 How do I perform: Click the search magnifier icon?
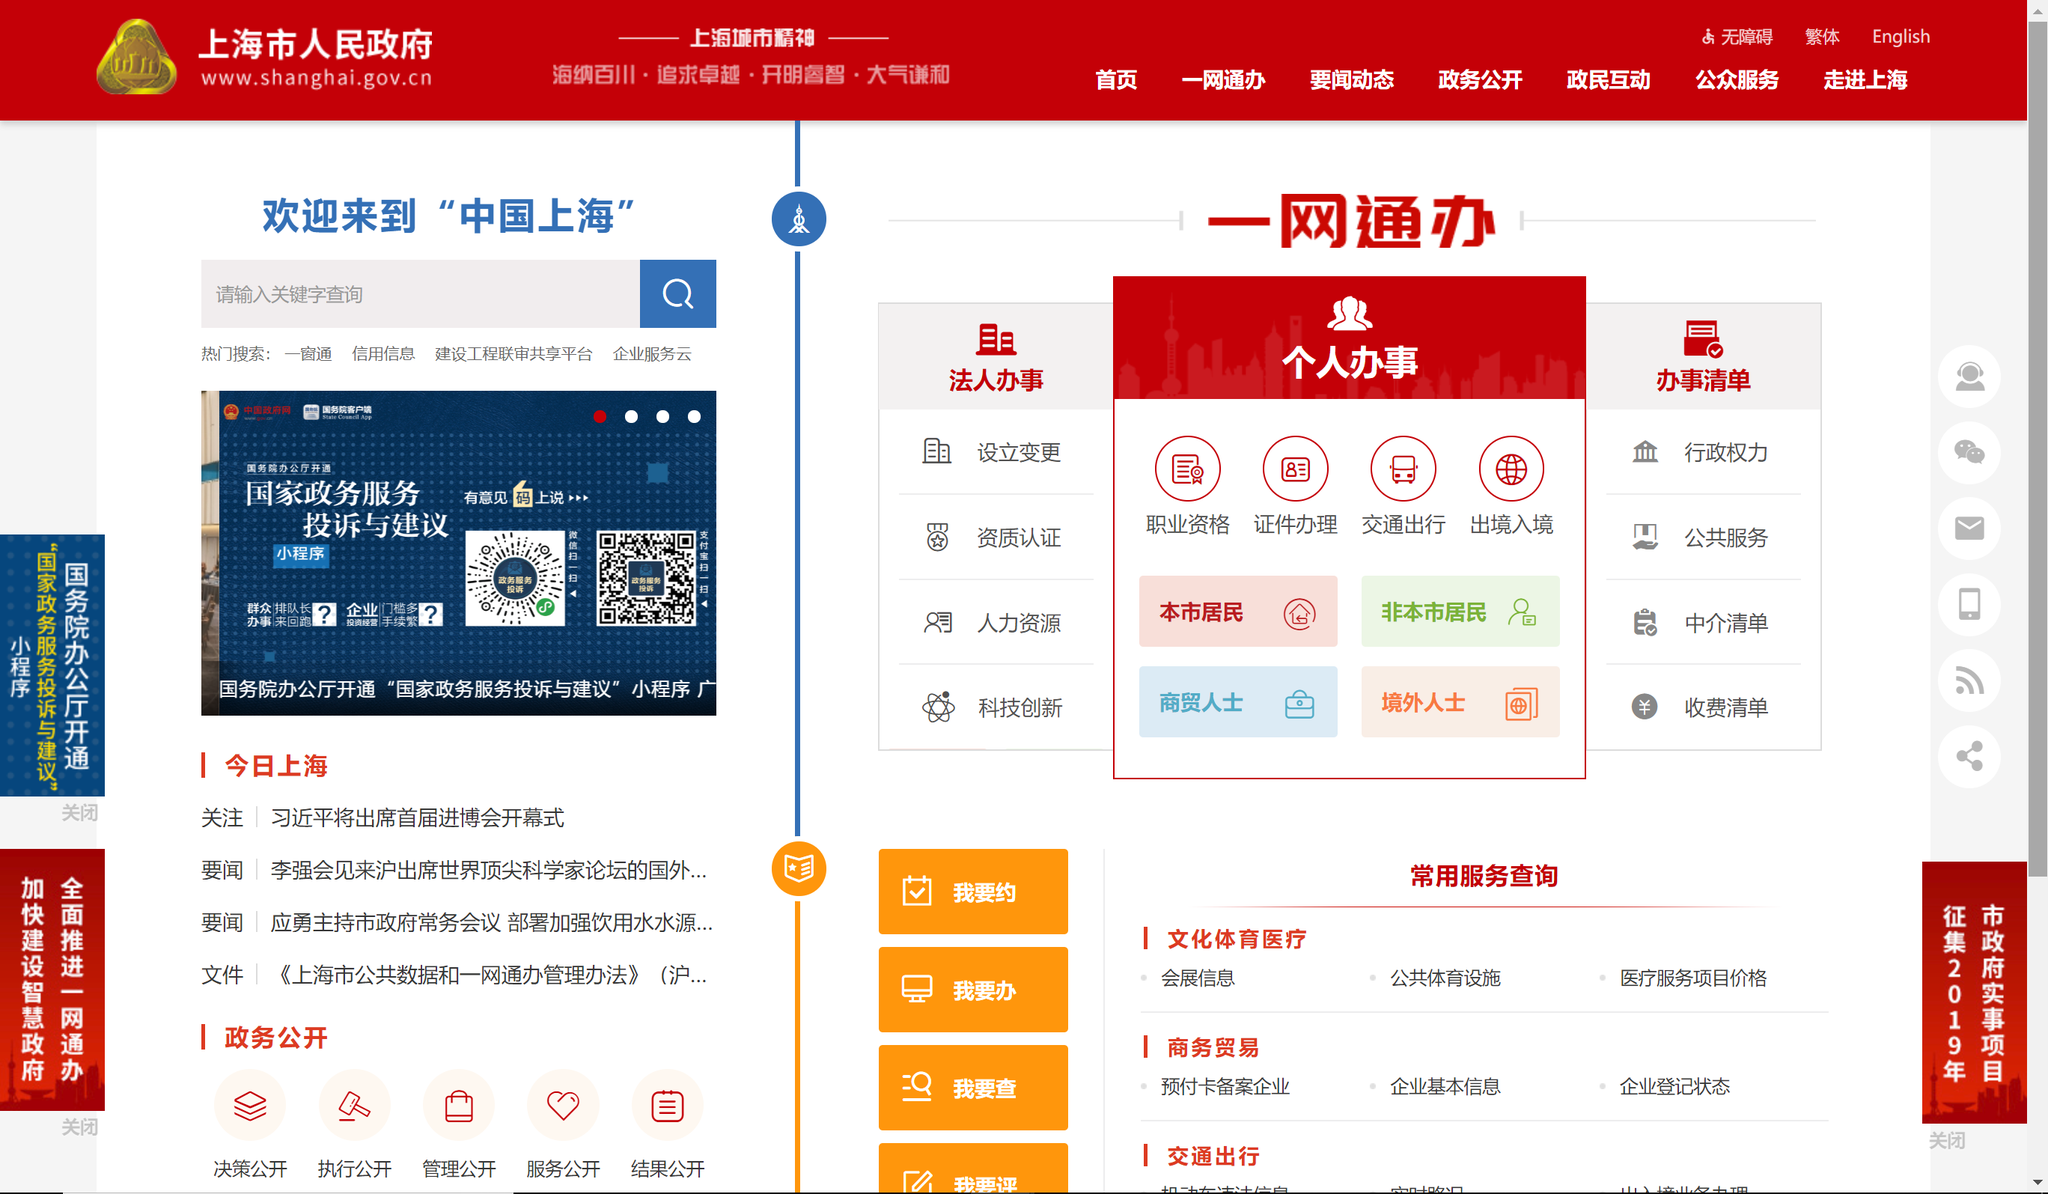tap(677, 294)
